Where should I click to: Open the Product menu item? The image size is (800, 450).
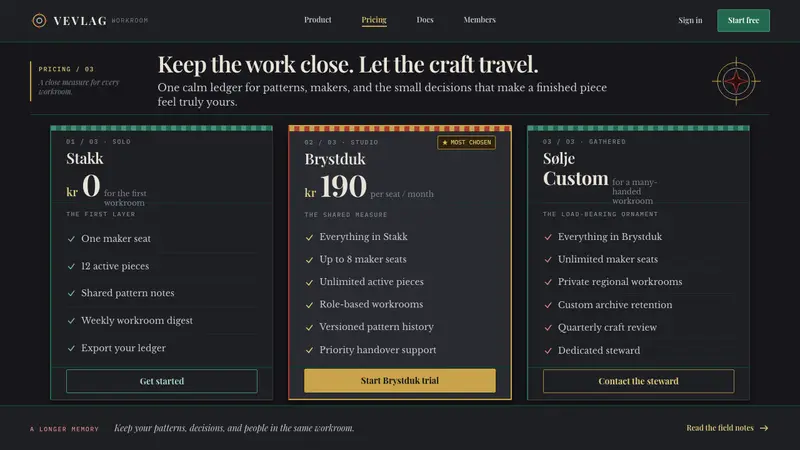(x=317, y=20)
